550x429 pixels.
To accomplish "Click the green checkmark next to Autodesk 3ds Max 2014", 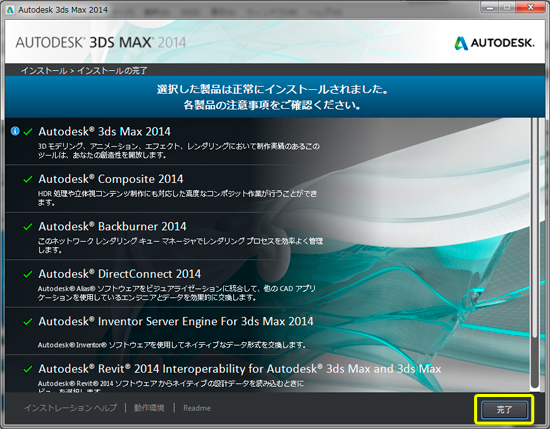I will point(28,132).
